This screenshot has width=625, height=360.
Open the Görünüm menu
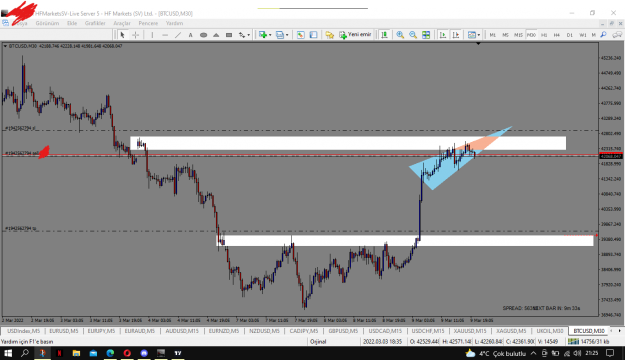click(x=47, y=24)
